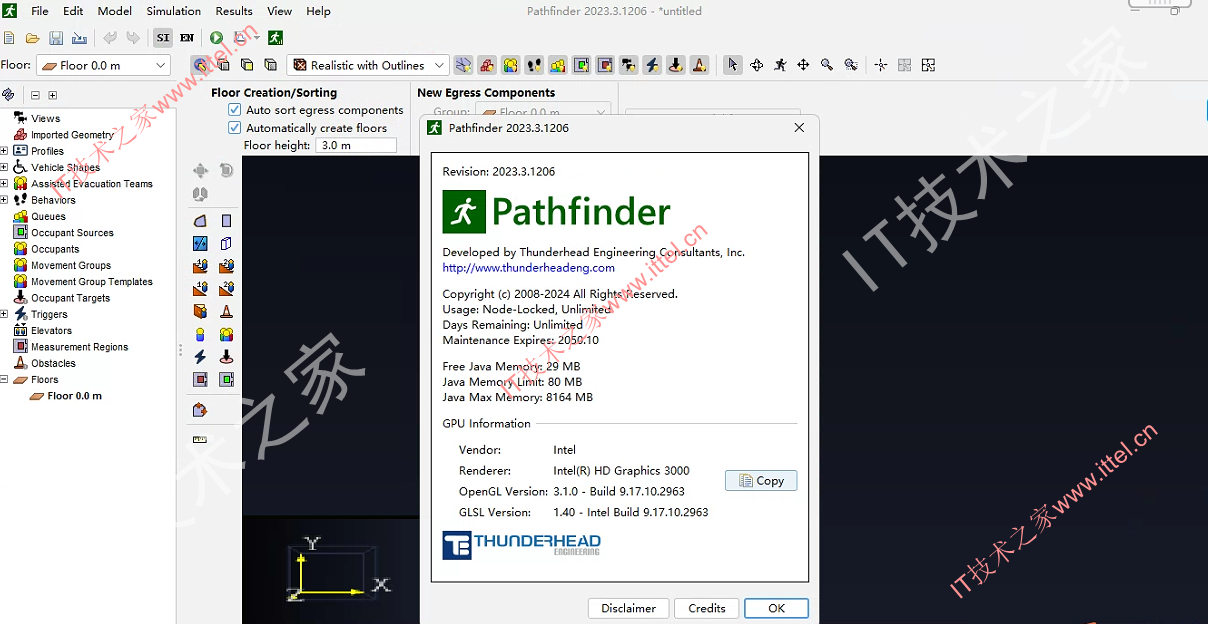Open thunderheadeng.com link
The image size is (1208, 624).
pos(529,268)
